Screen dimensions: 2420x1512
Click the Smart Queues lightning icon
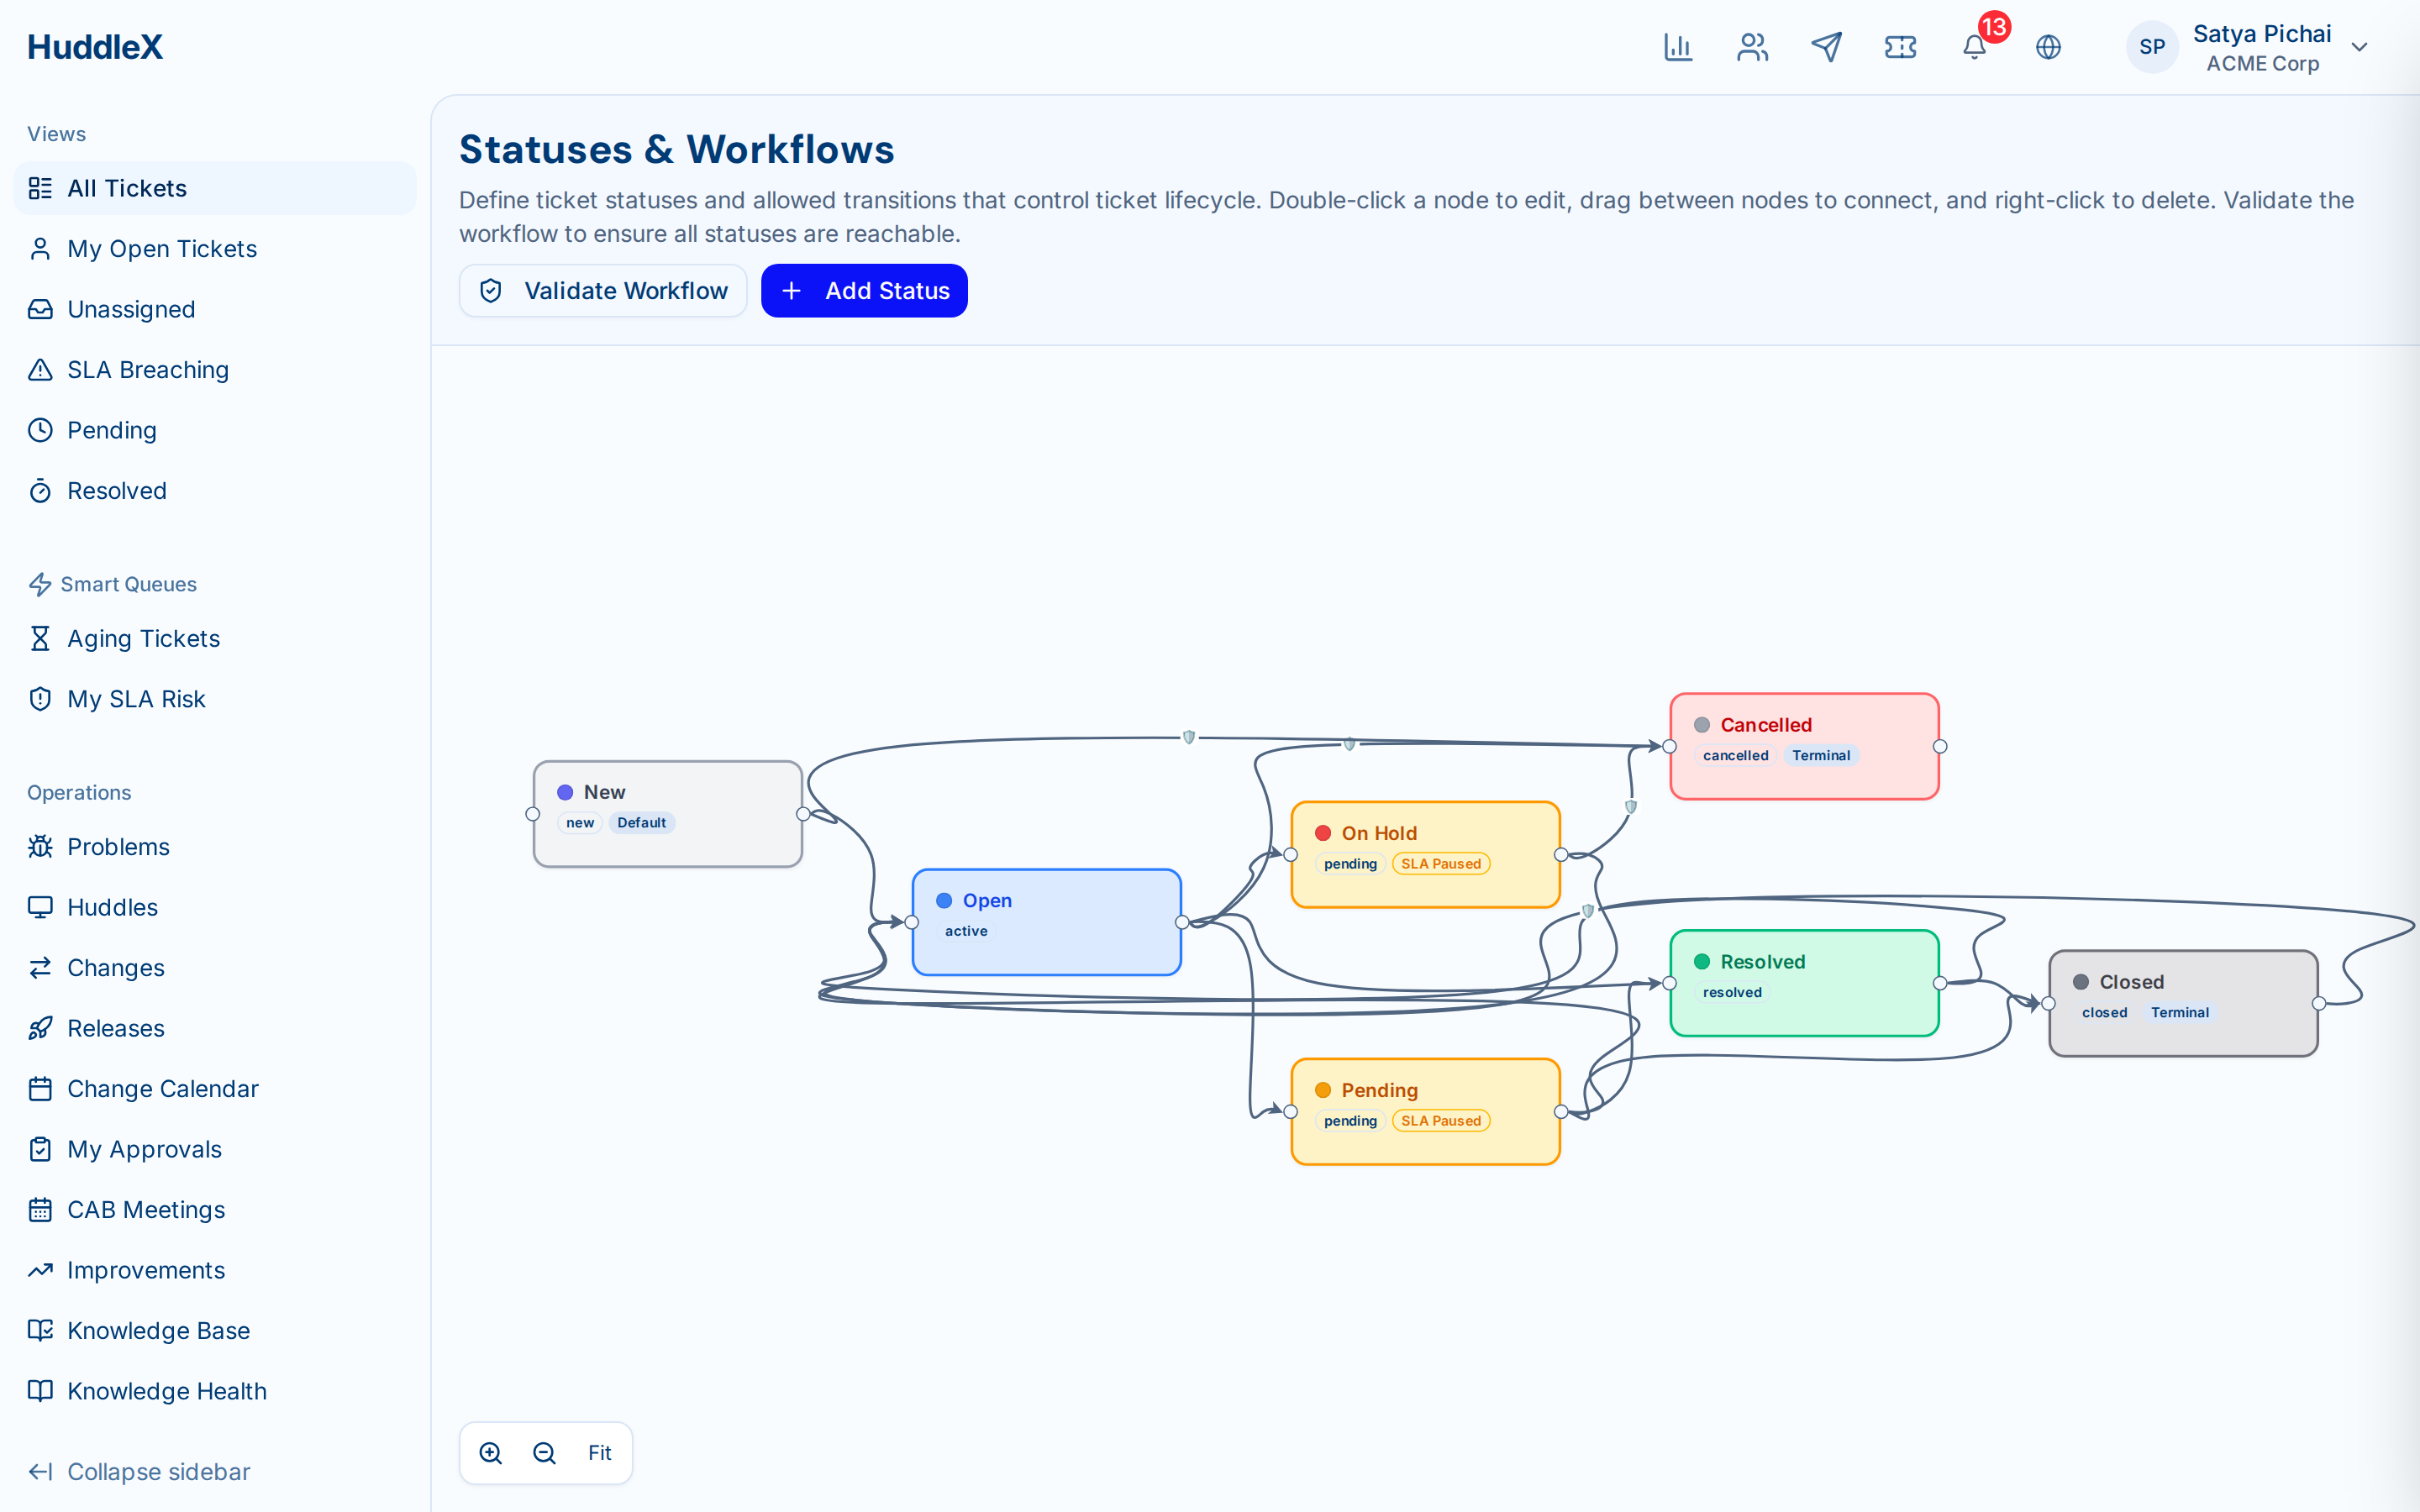(40, 584)
